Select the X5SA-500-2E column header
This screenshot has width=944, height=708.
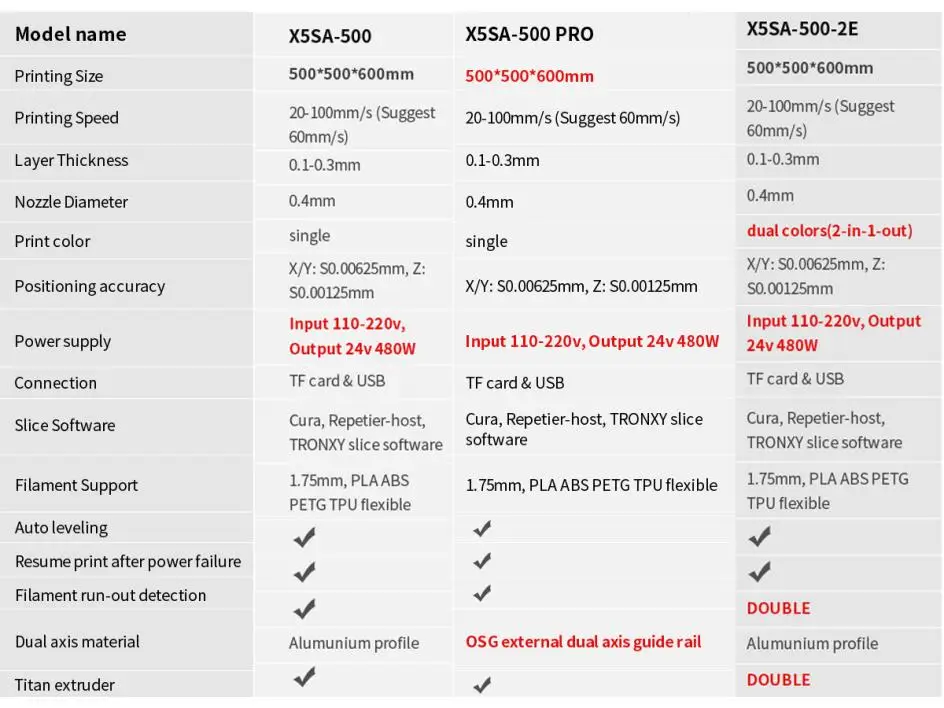802,29
